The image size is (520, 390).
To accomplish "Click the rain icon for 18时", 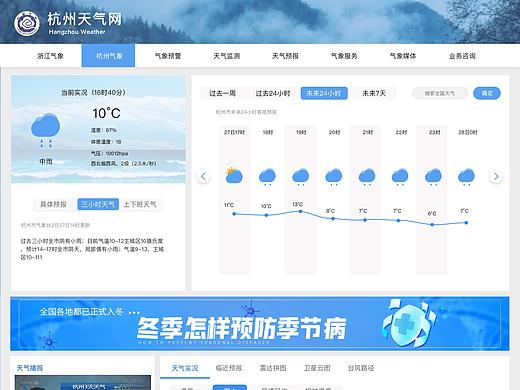I will pos(267,176).
